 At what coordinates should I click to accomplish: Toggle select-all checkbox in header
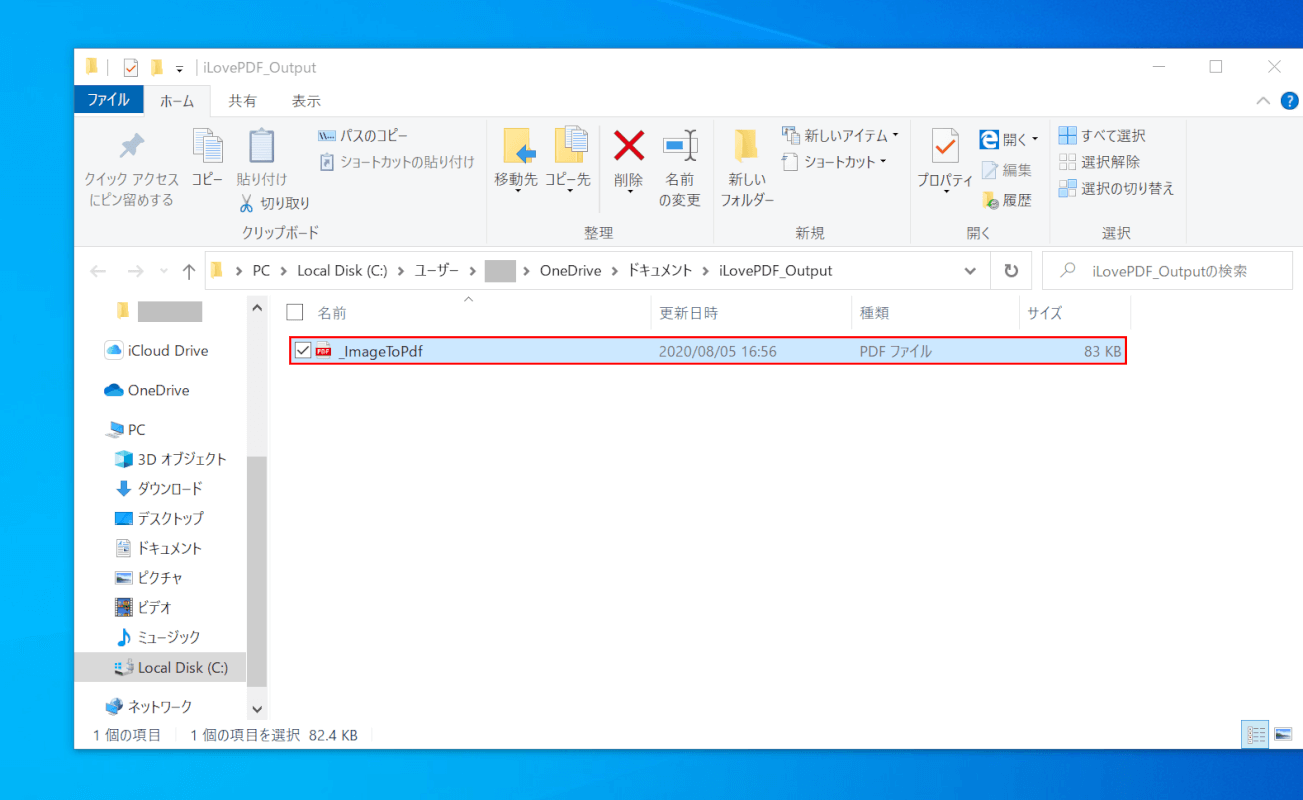pyautogui.click(x=294, y=312)
